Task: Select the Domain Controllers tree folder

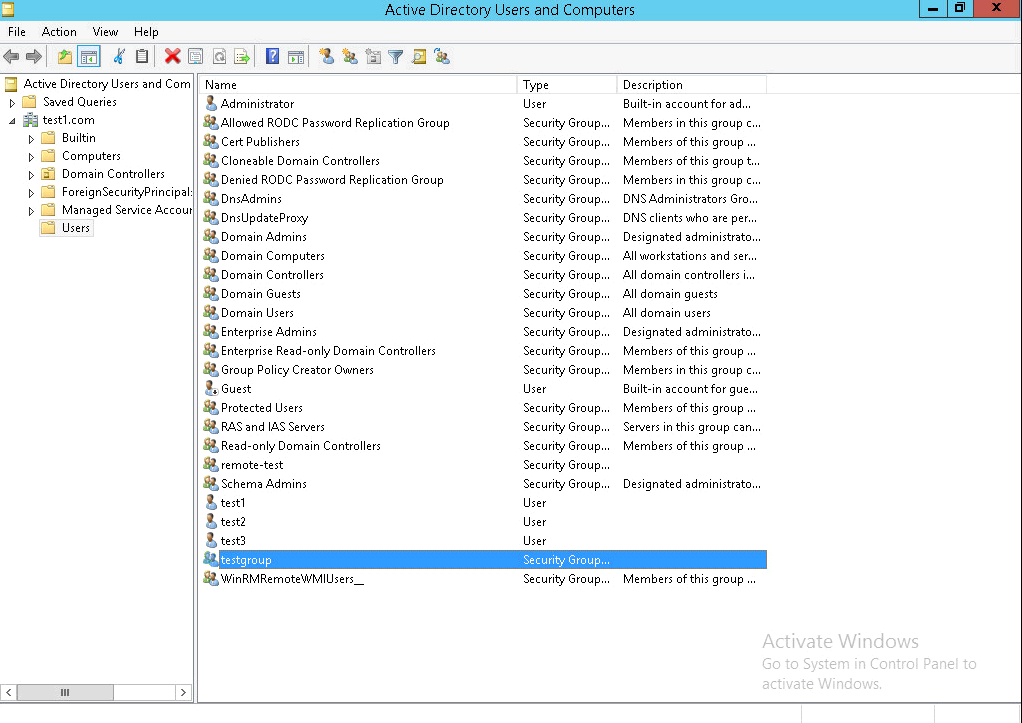Action: [x=113, y=174]
